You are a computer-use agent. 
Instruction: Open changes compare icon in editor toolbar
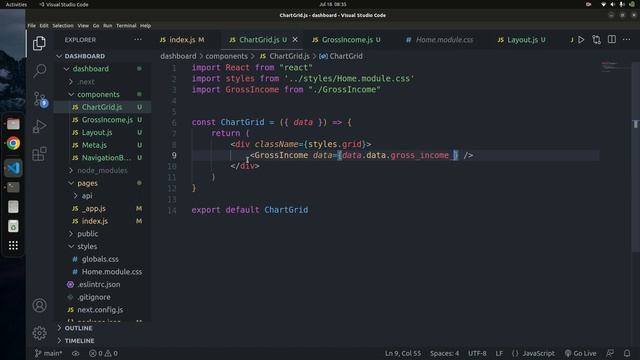tap(596, 40)
